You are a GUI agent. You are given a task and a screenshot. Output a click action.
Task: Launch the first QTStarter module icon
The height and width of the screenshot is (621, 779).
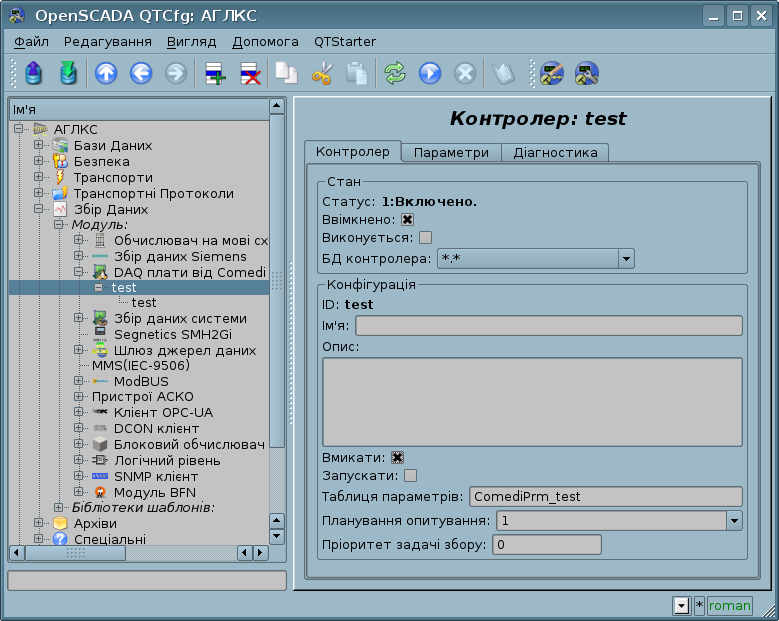[x=551, y=74]
